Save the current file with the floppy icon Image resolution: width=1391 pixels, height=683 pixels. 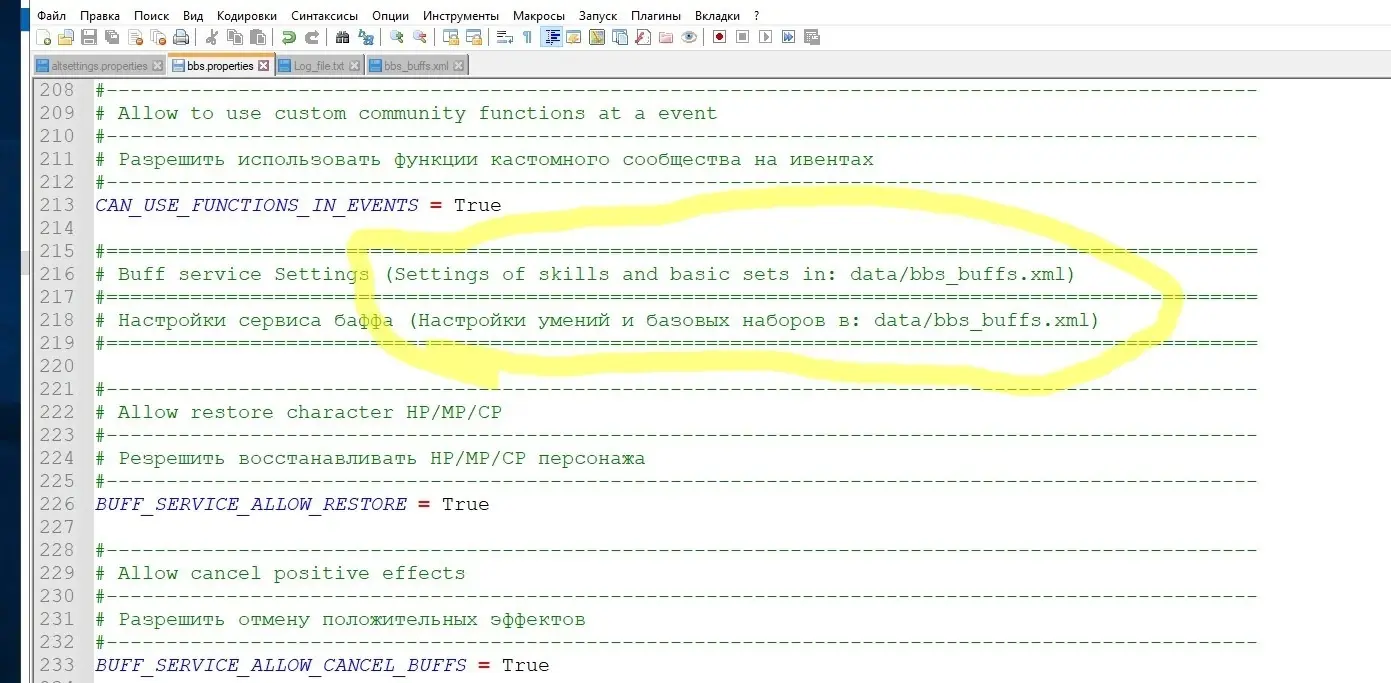click(x=89, y=37)
